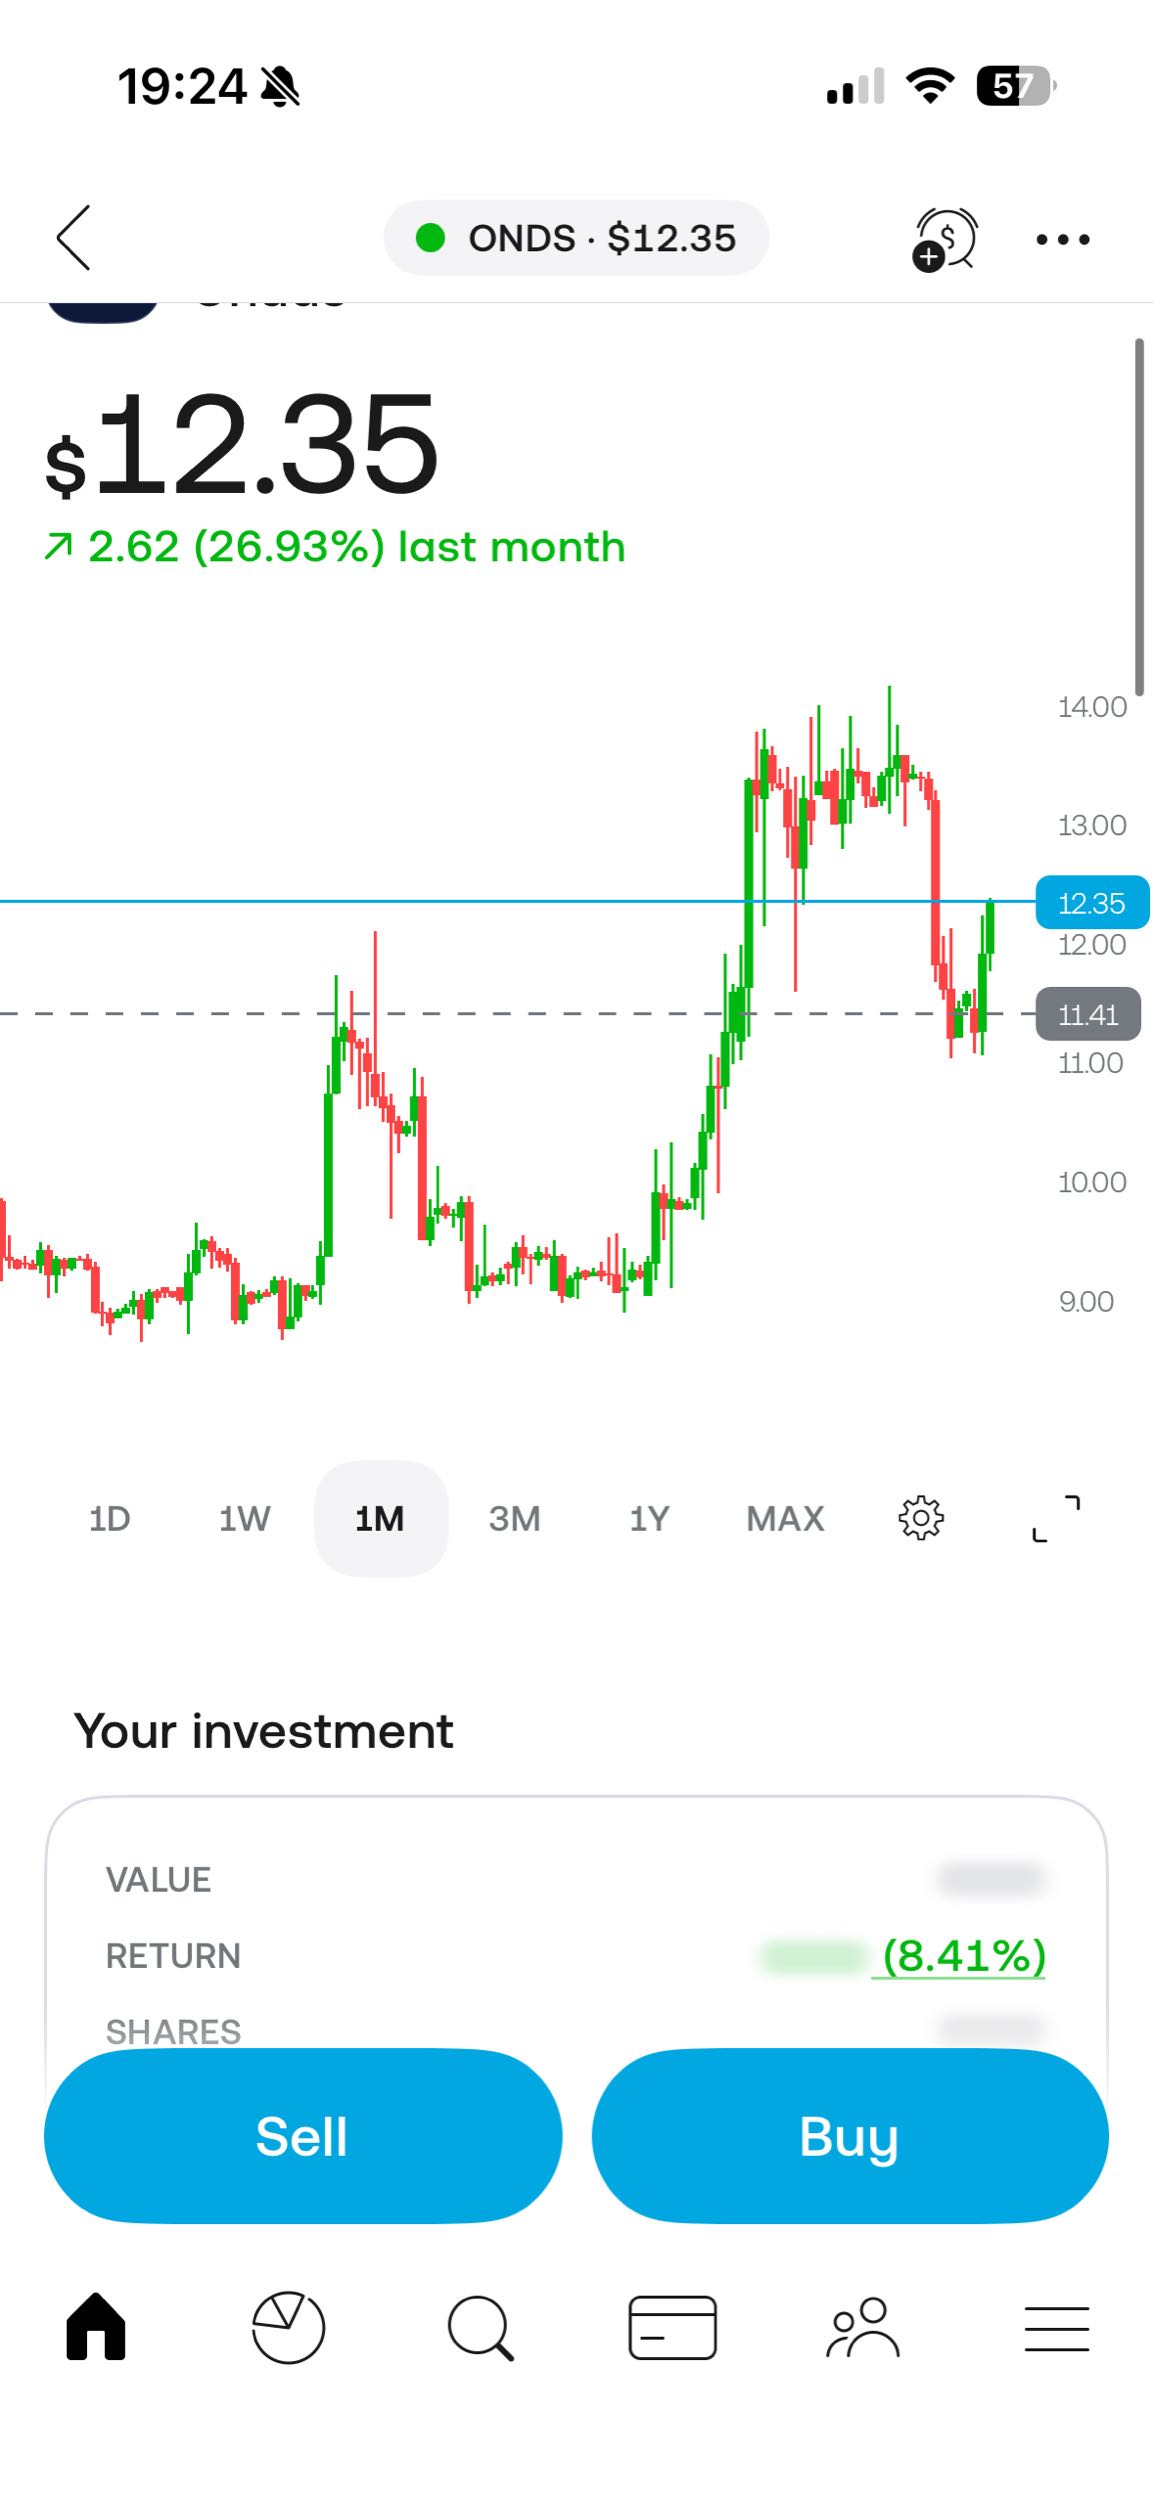The width and height of the screenshot is (1154, 2500).
Task: Select the 3M chart range
Action: [x=515, y=1518]
